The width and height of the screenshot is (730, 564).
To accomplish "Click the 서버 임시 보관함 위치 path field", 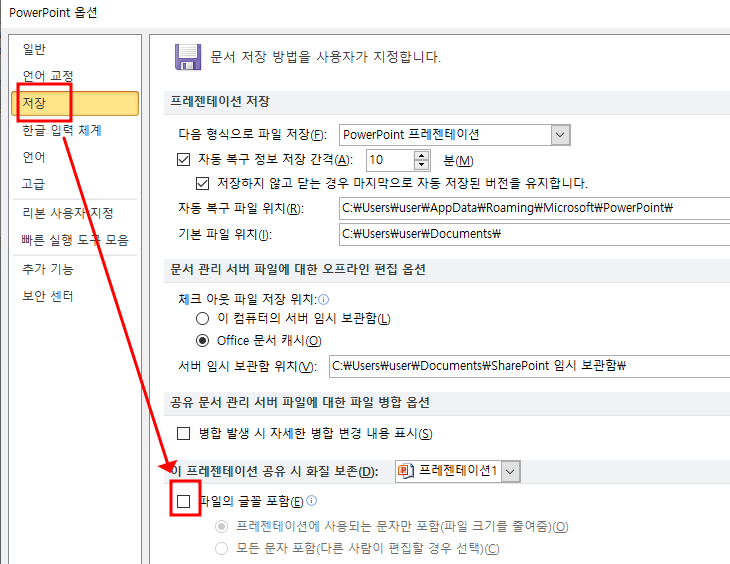I will coord(529,366).
